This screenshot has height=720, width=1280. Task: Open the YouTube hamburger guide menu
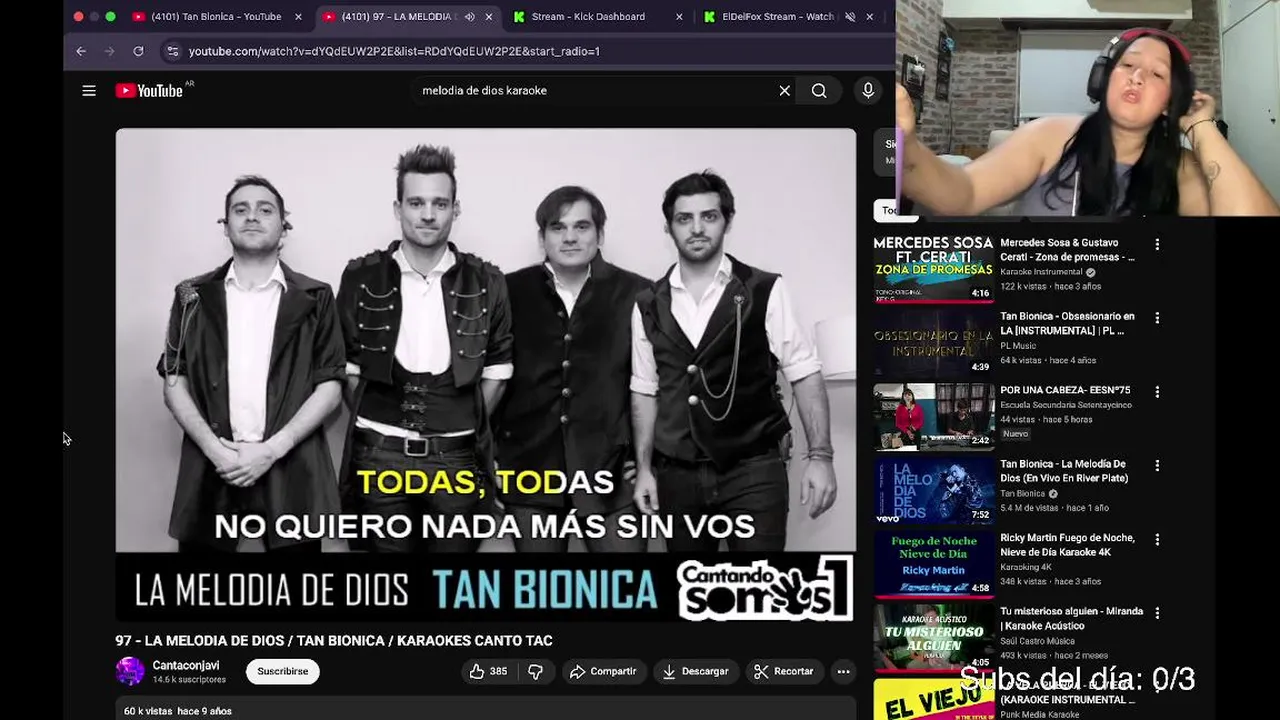point(89,91)
